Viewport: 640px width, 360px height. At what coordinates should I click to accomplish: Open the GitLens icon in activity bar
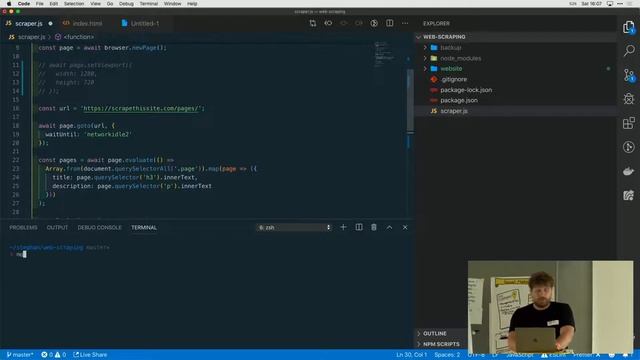click(x=629, y=147)
